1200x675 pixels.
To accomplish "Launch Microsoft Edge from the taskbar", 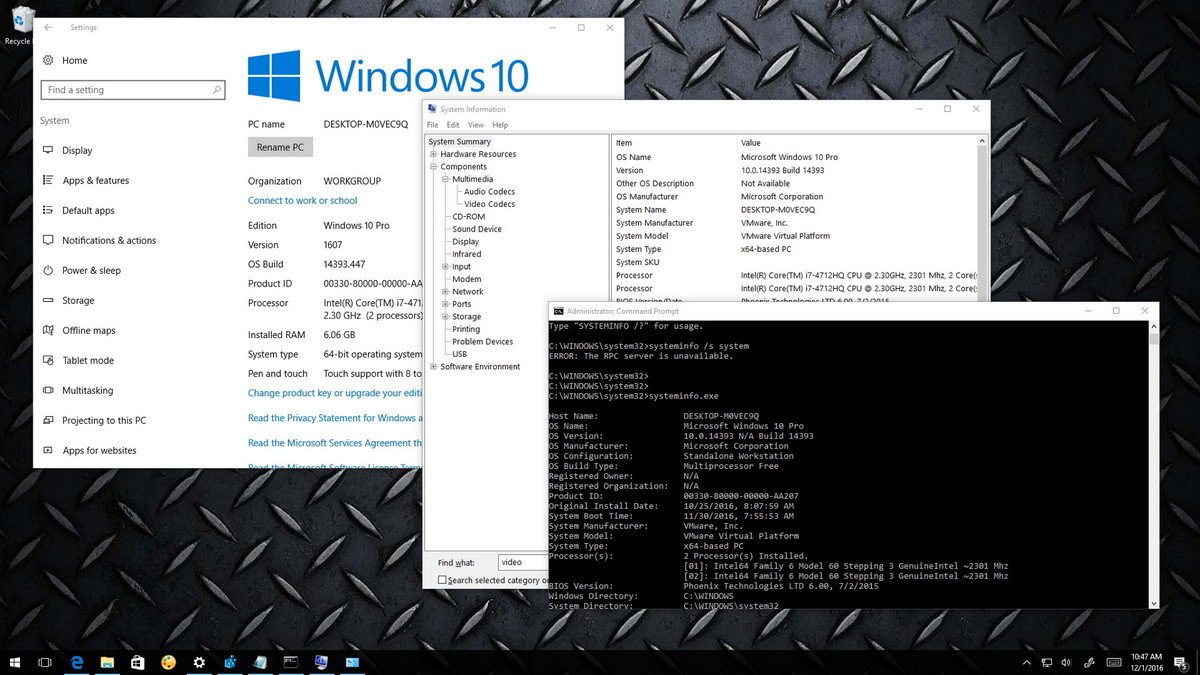I will pos(76,662).
